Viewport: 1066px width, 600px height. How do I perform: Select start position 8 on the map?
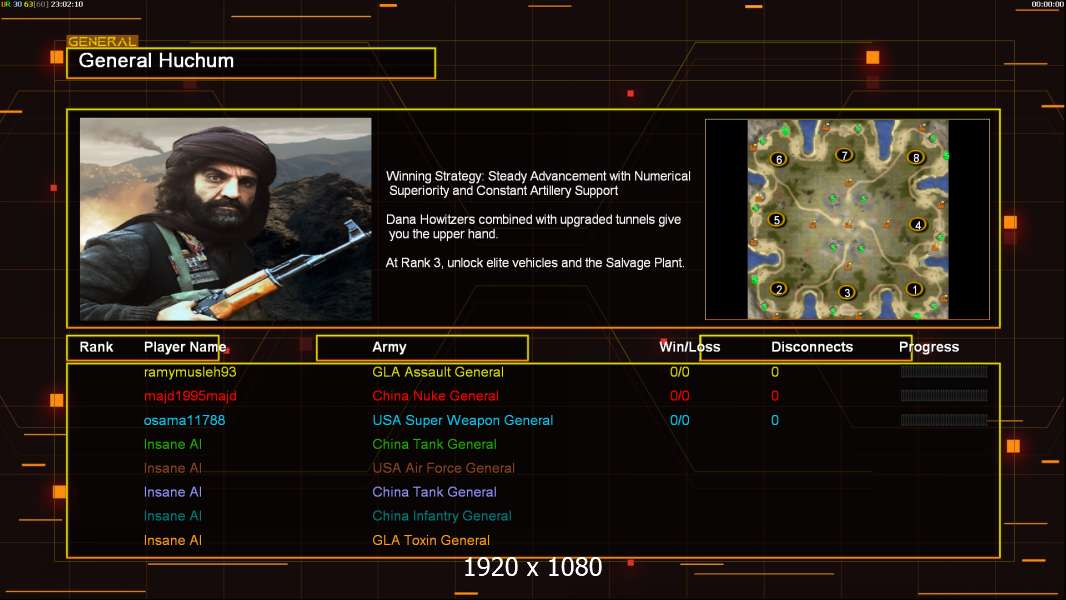click(916, 158)
